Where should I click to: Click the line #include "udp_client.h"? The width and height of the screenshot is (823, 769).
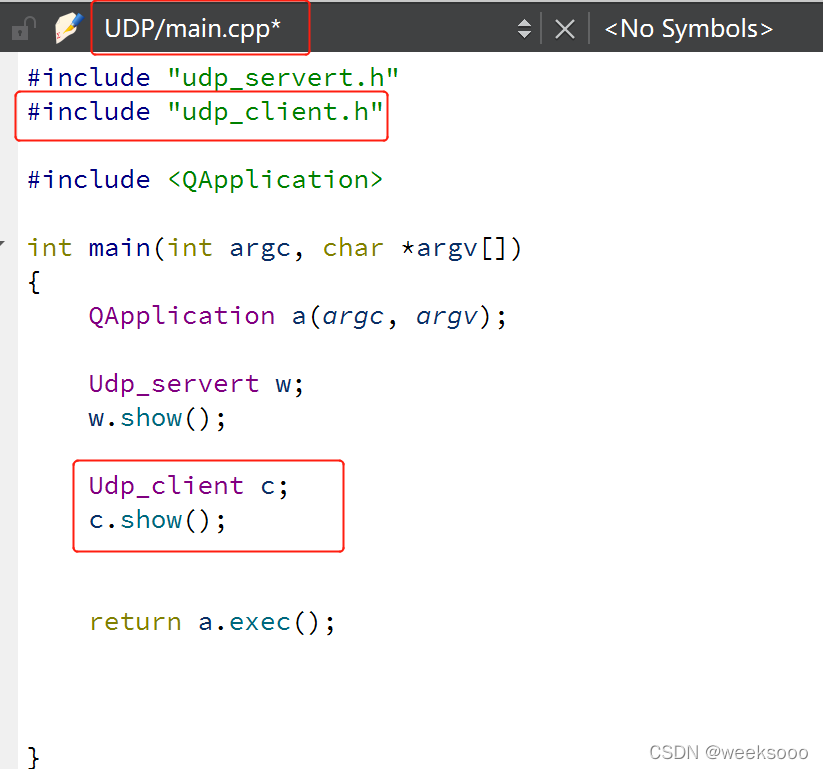(205, 112)
